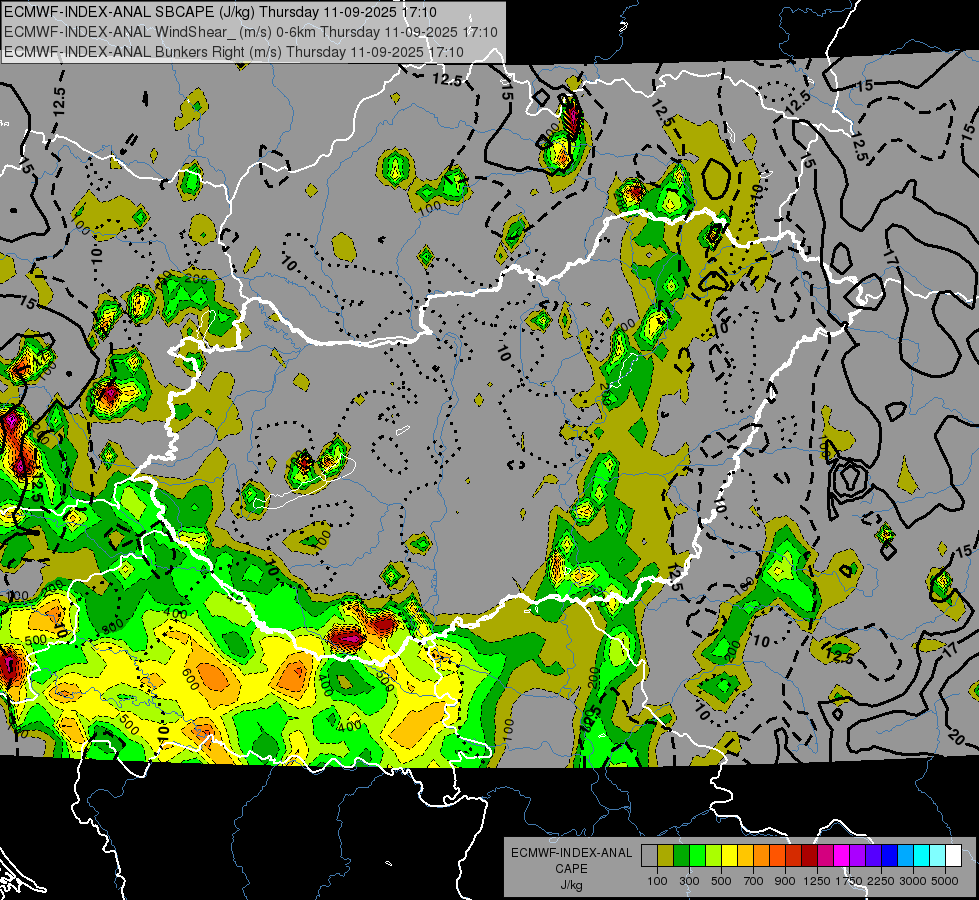Viewport: 979px width, 900px height.
Task: Pick the dark red legend swatch
Action: [x=810, y=855]
